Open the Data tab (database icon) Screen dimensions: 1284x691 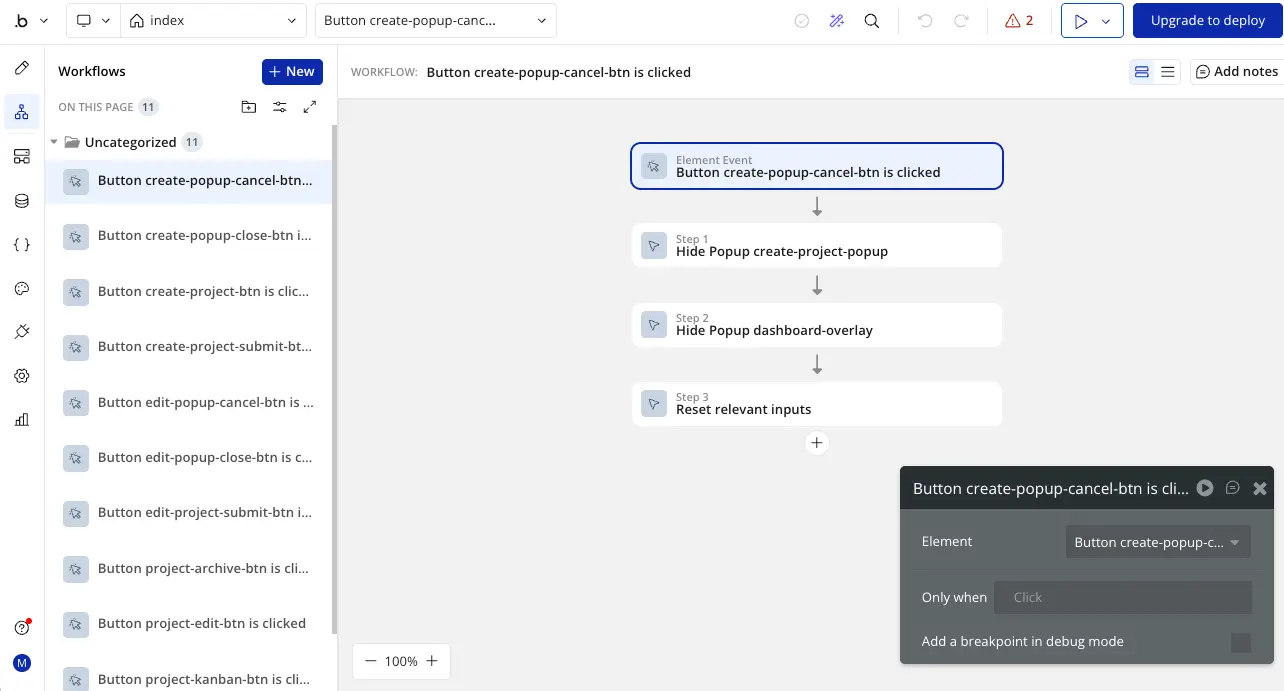point(22,200)
